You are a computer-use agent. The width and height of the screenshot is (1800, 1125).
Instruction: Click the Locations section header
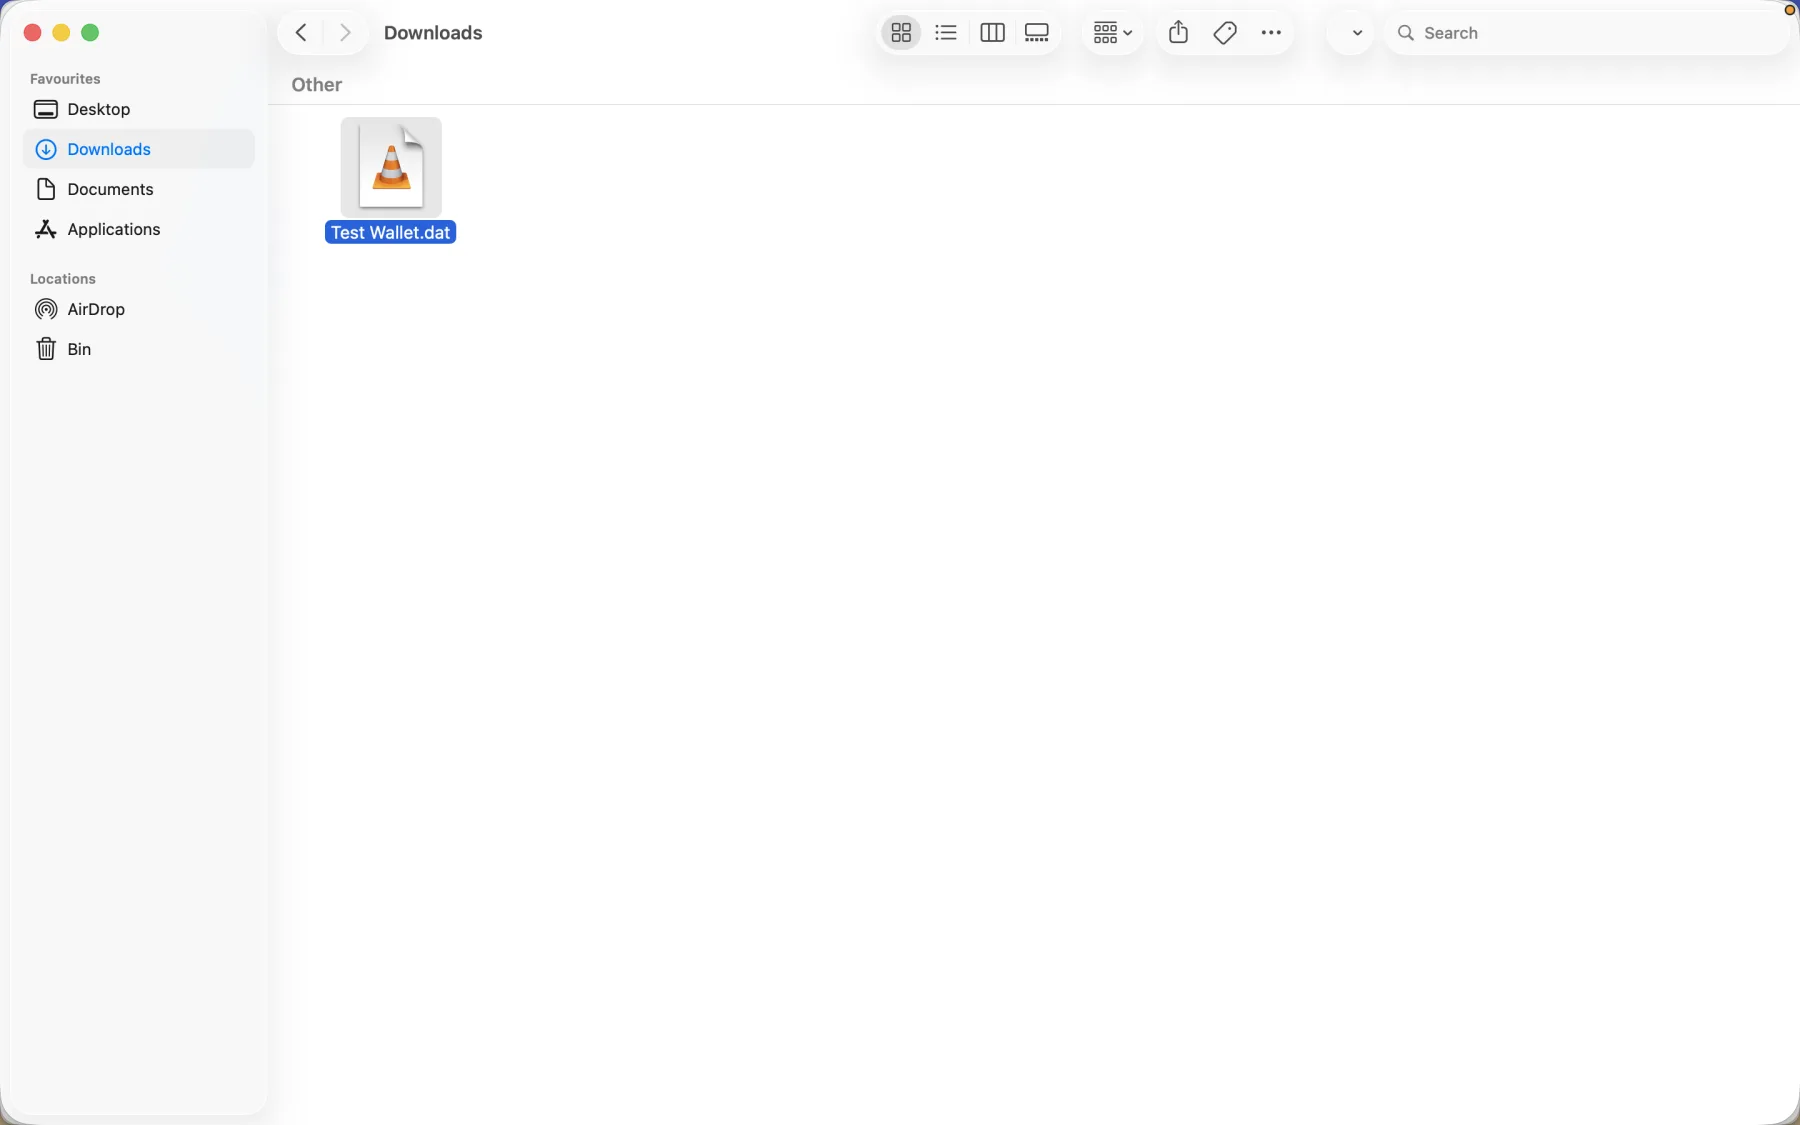click(x=63, y=278)
